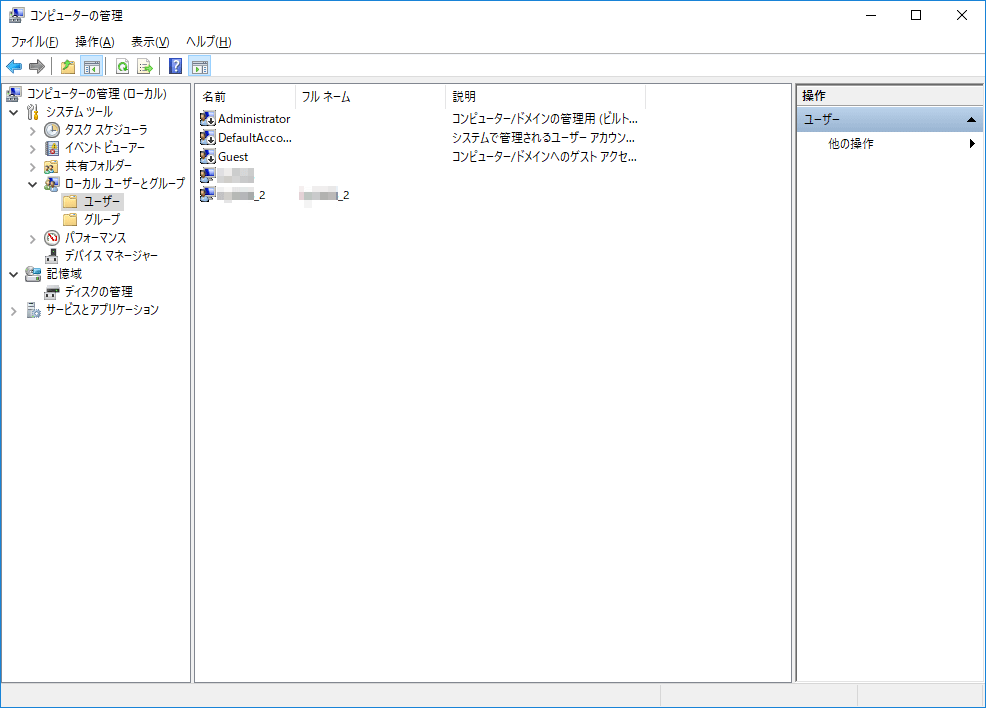Image resolution: width=986 pixels, height=708 pixels.
Task: Select ディスクの管理 in the tree
Action: [x=99, y=292]
